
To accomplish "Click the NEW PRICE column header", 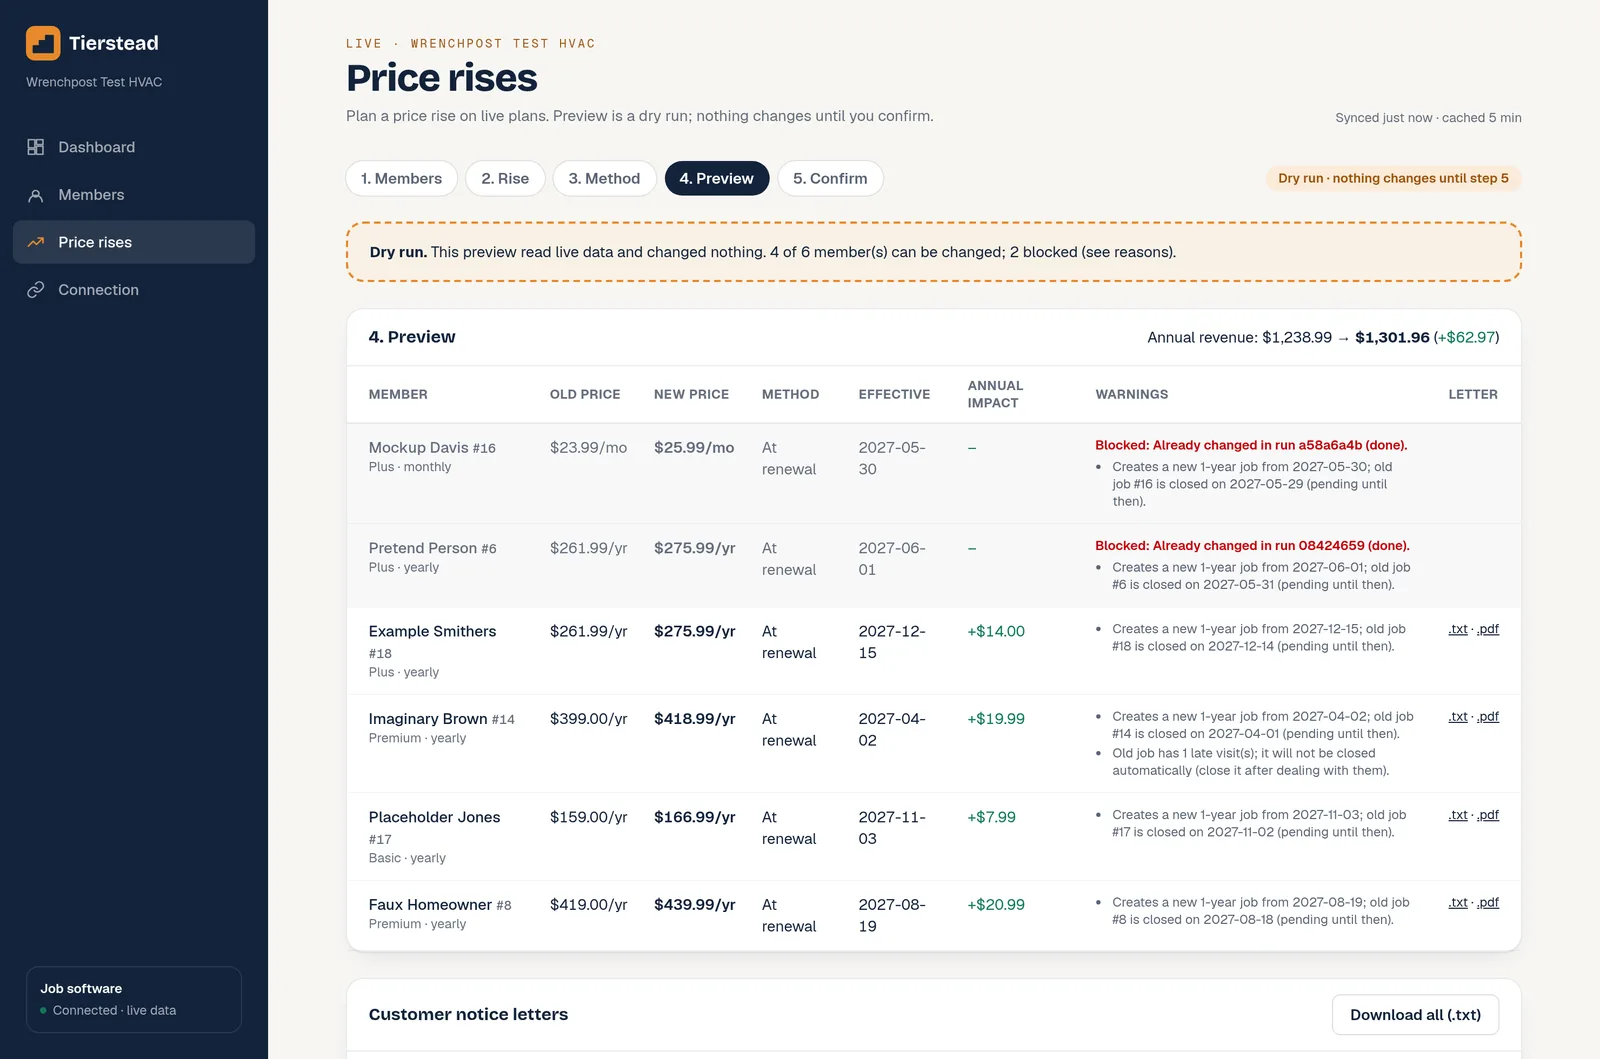I will [x=691, y=394].
